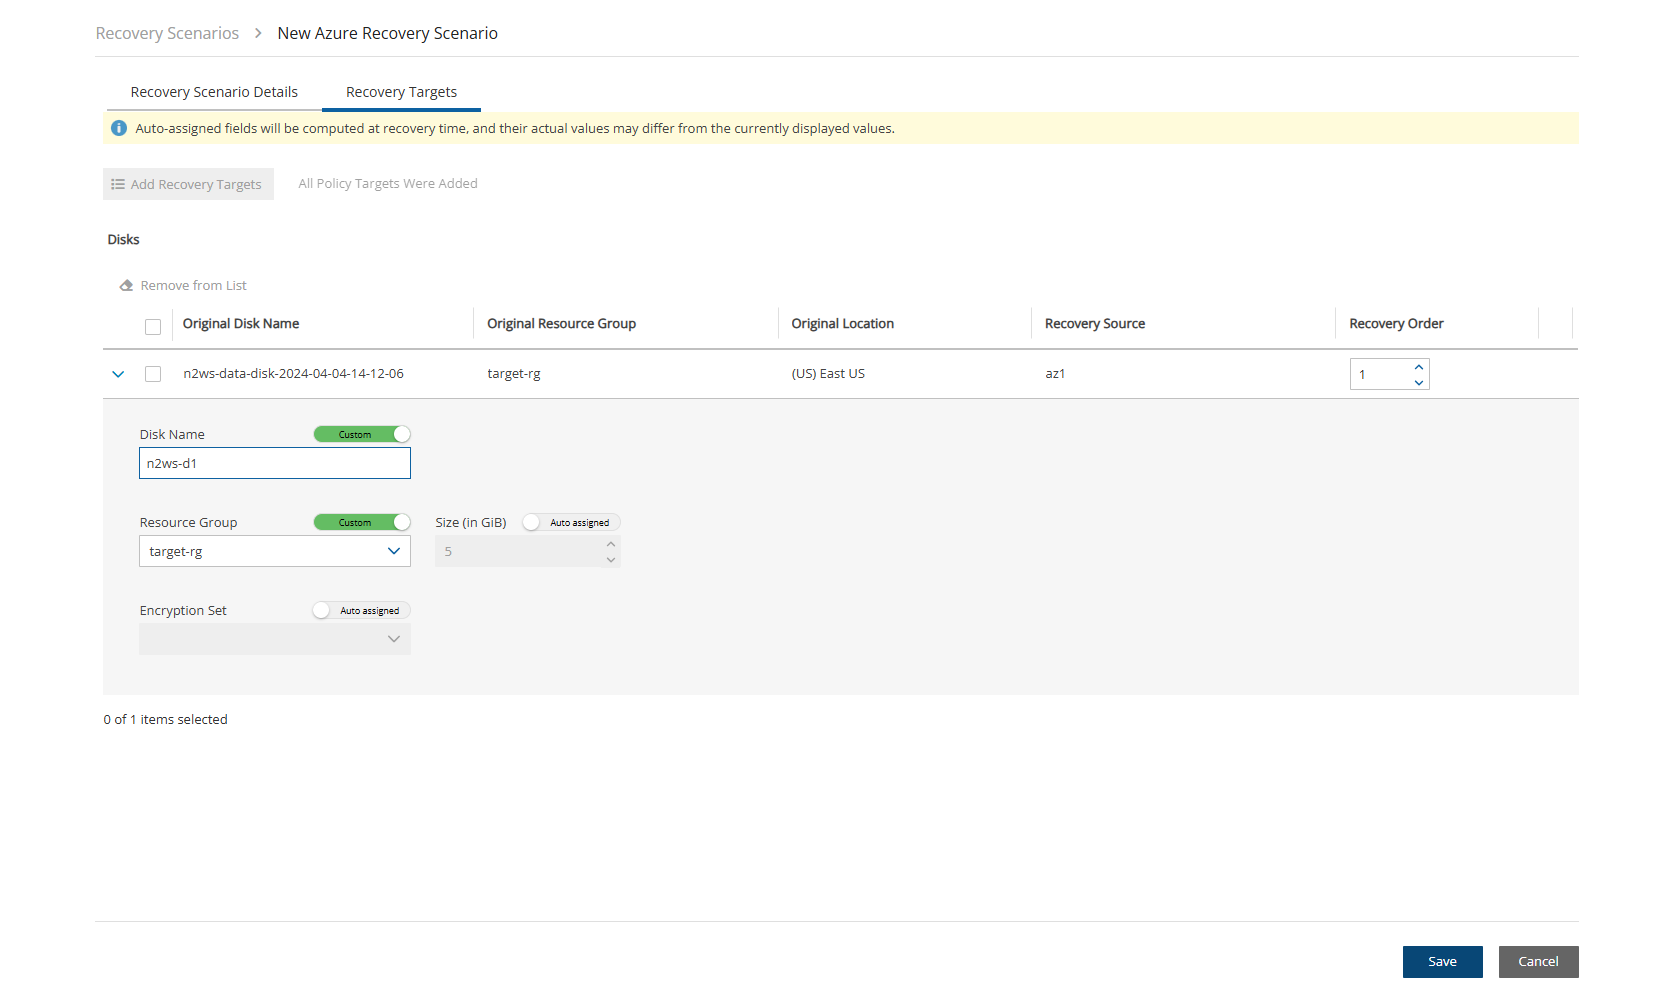The height and width of the screenshot is (1001, 1677).
Task: Click the Add Recovery Targets list icon
Action: (118, 184)
